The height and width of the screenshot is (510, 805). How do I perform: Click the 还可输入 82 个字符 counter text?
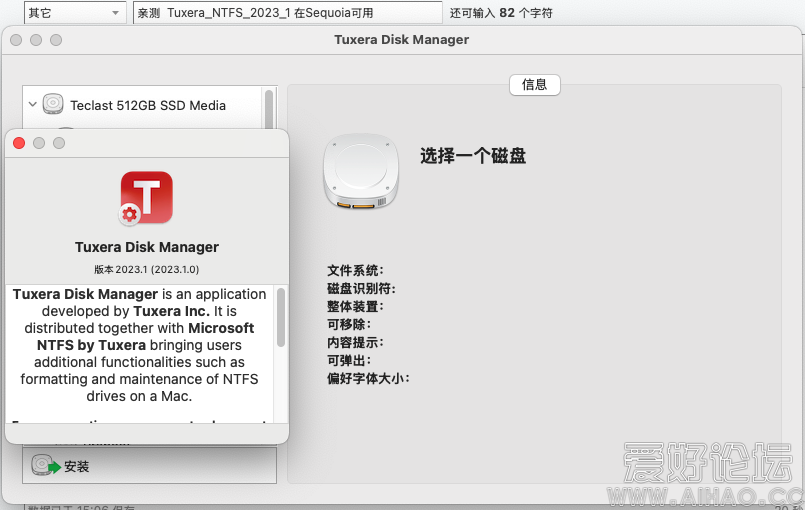[501, 13]
